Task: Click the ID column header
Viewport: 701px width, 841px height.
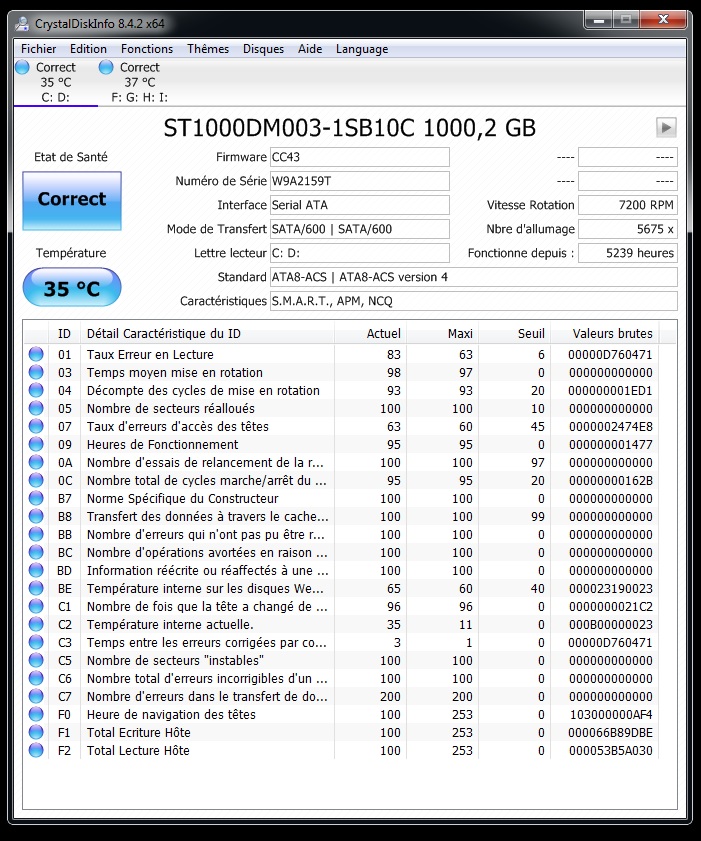Action: tap(64, 334)
